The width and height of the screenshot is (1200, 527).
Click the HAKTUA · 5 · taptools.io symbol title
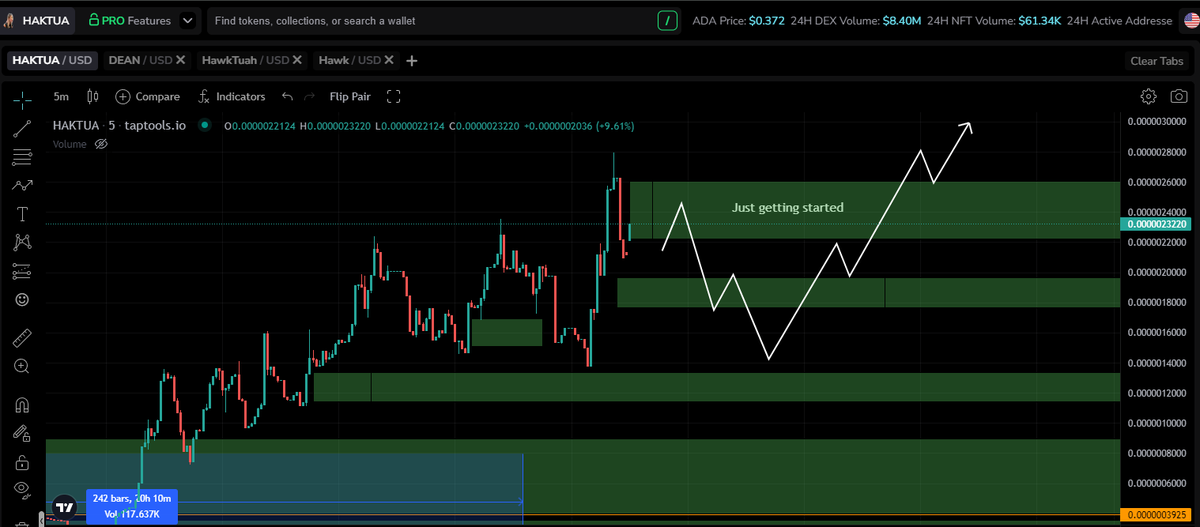pyautogui.click(x=120, y=126)
